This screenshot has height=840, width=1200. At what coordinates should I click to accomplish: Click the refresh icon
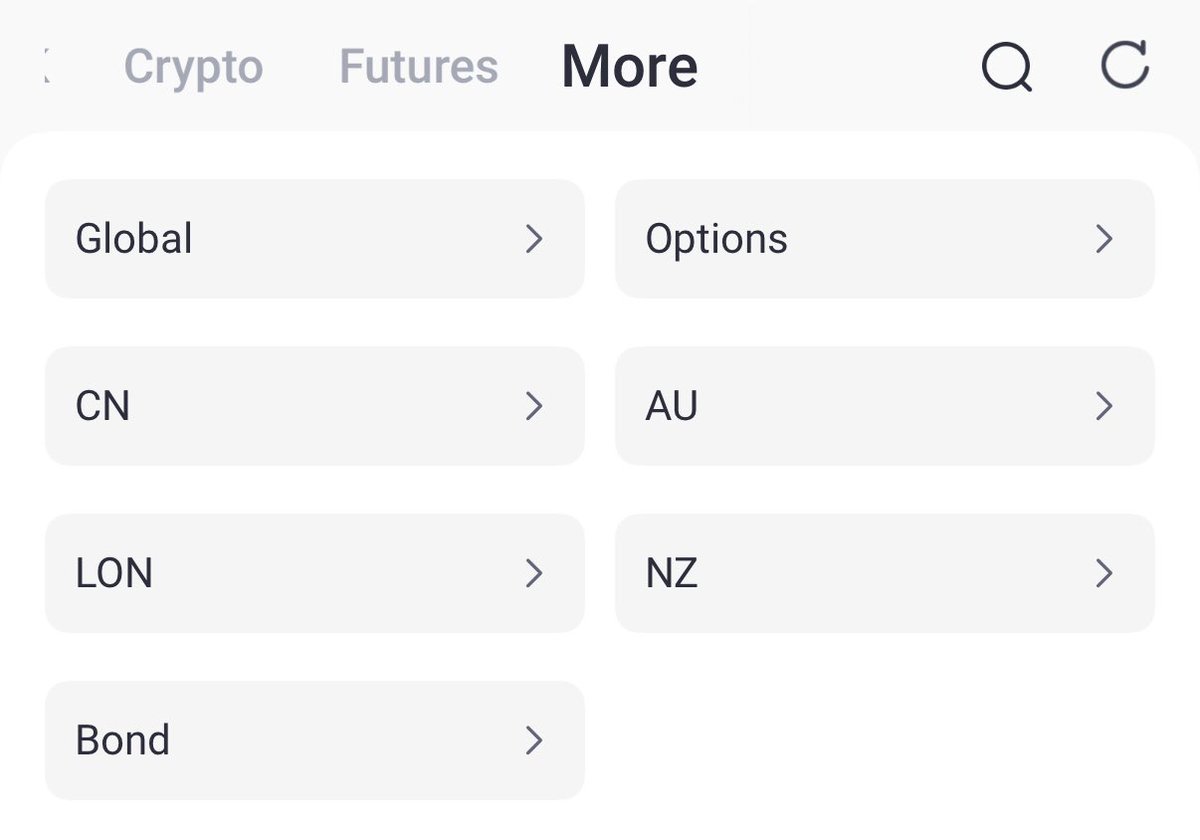(x=1124, y=66)
